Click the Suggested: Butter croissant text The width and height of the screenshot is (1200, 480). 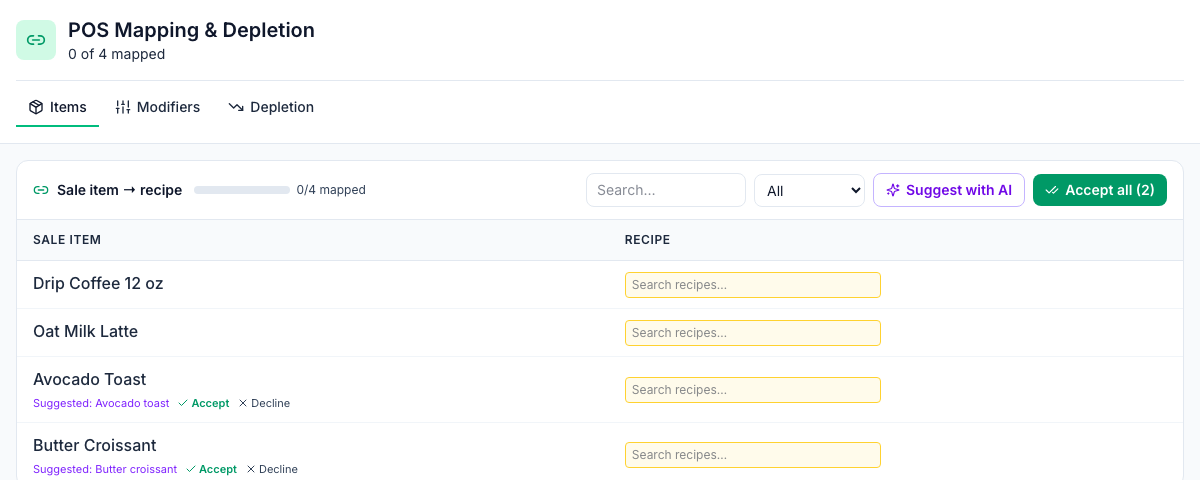click(105, 470)
